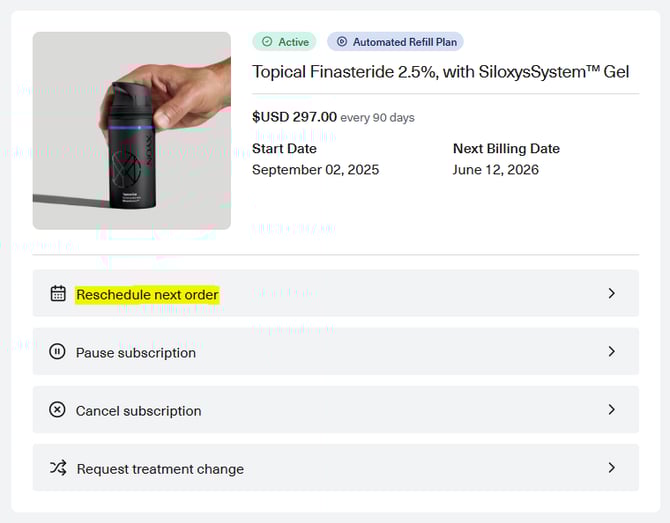Screen dimensions: 670x523
Task: Click the cancel X circle icon
Action: pyautogui.click(x=58, y=410)
